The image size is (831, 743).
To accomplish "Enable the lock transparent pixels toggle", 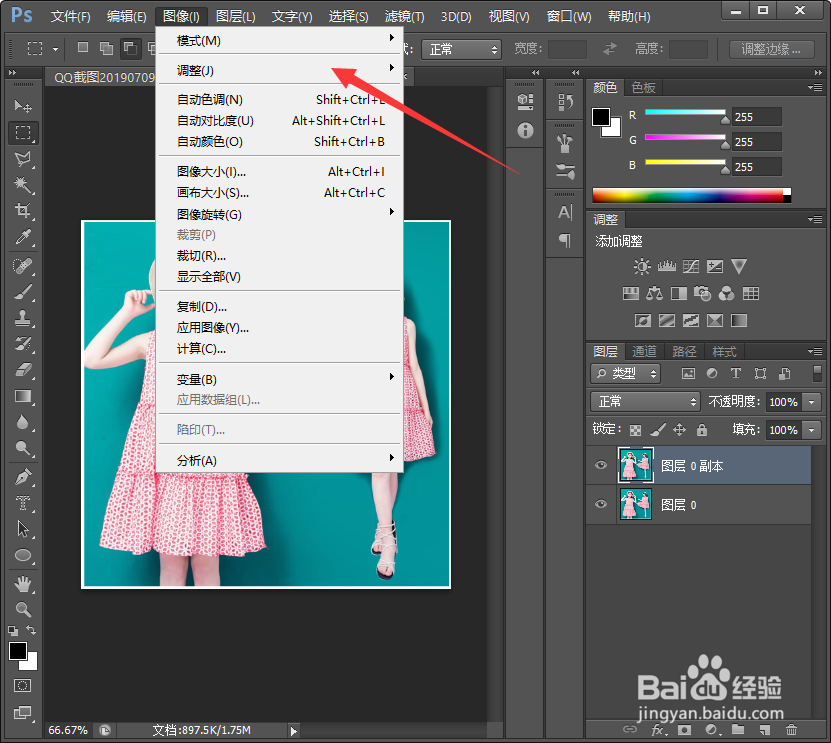I will [633, 429].
